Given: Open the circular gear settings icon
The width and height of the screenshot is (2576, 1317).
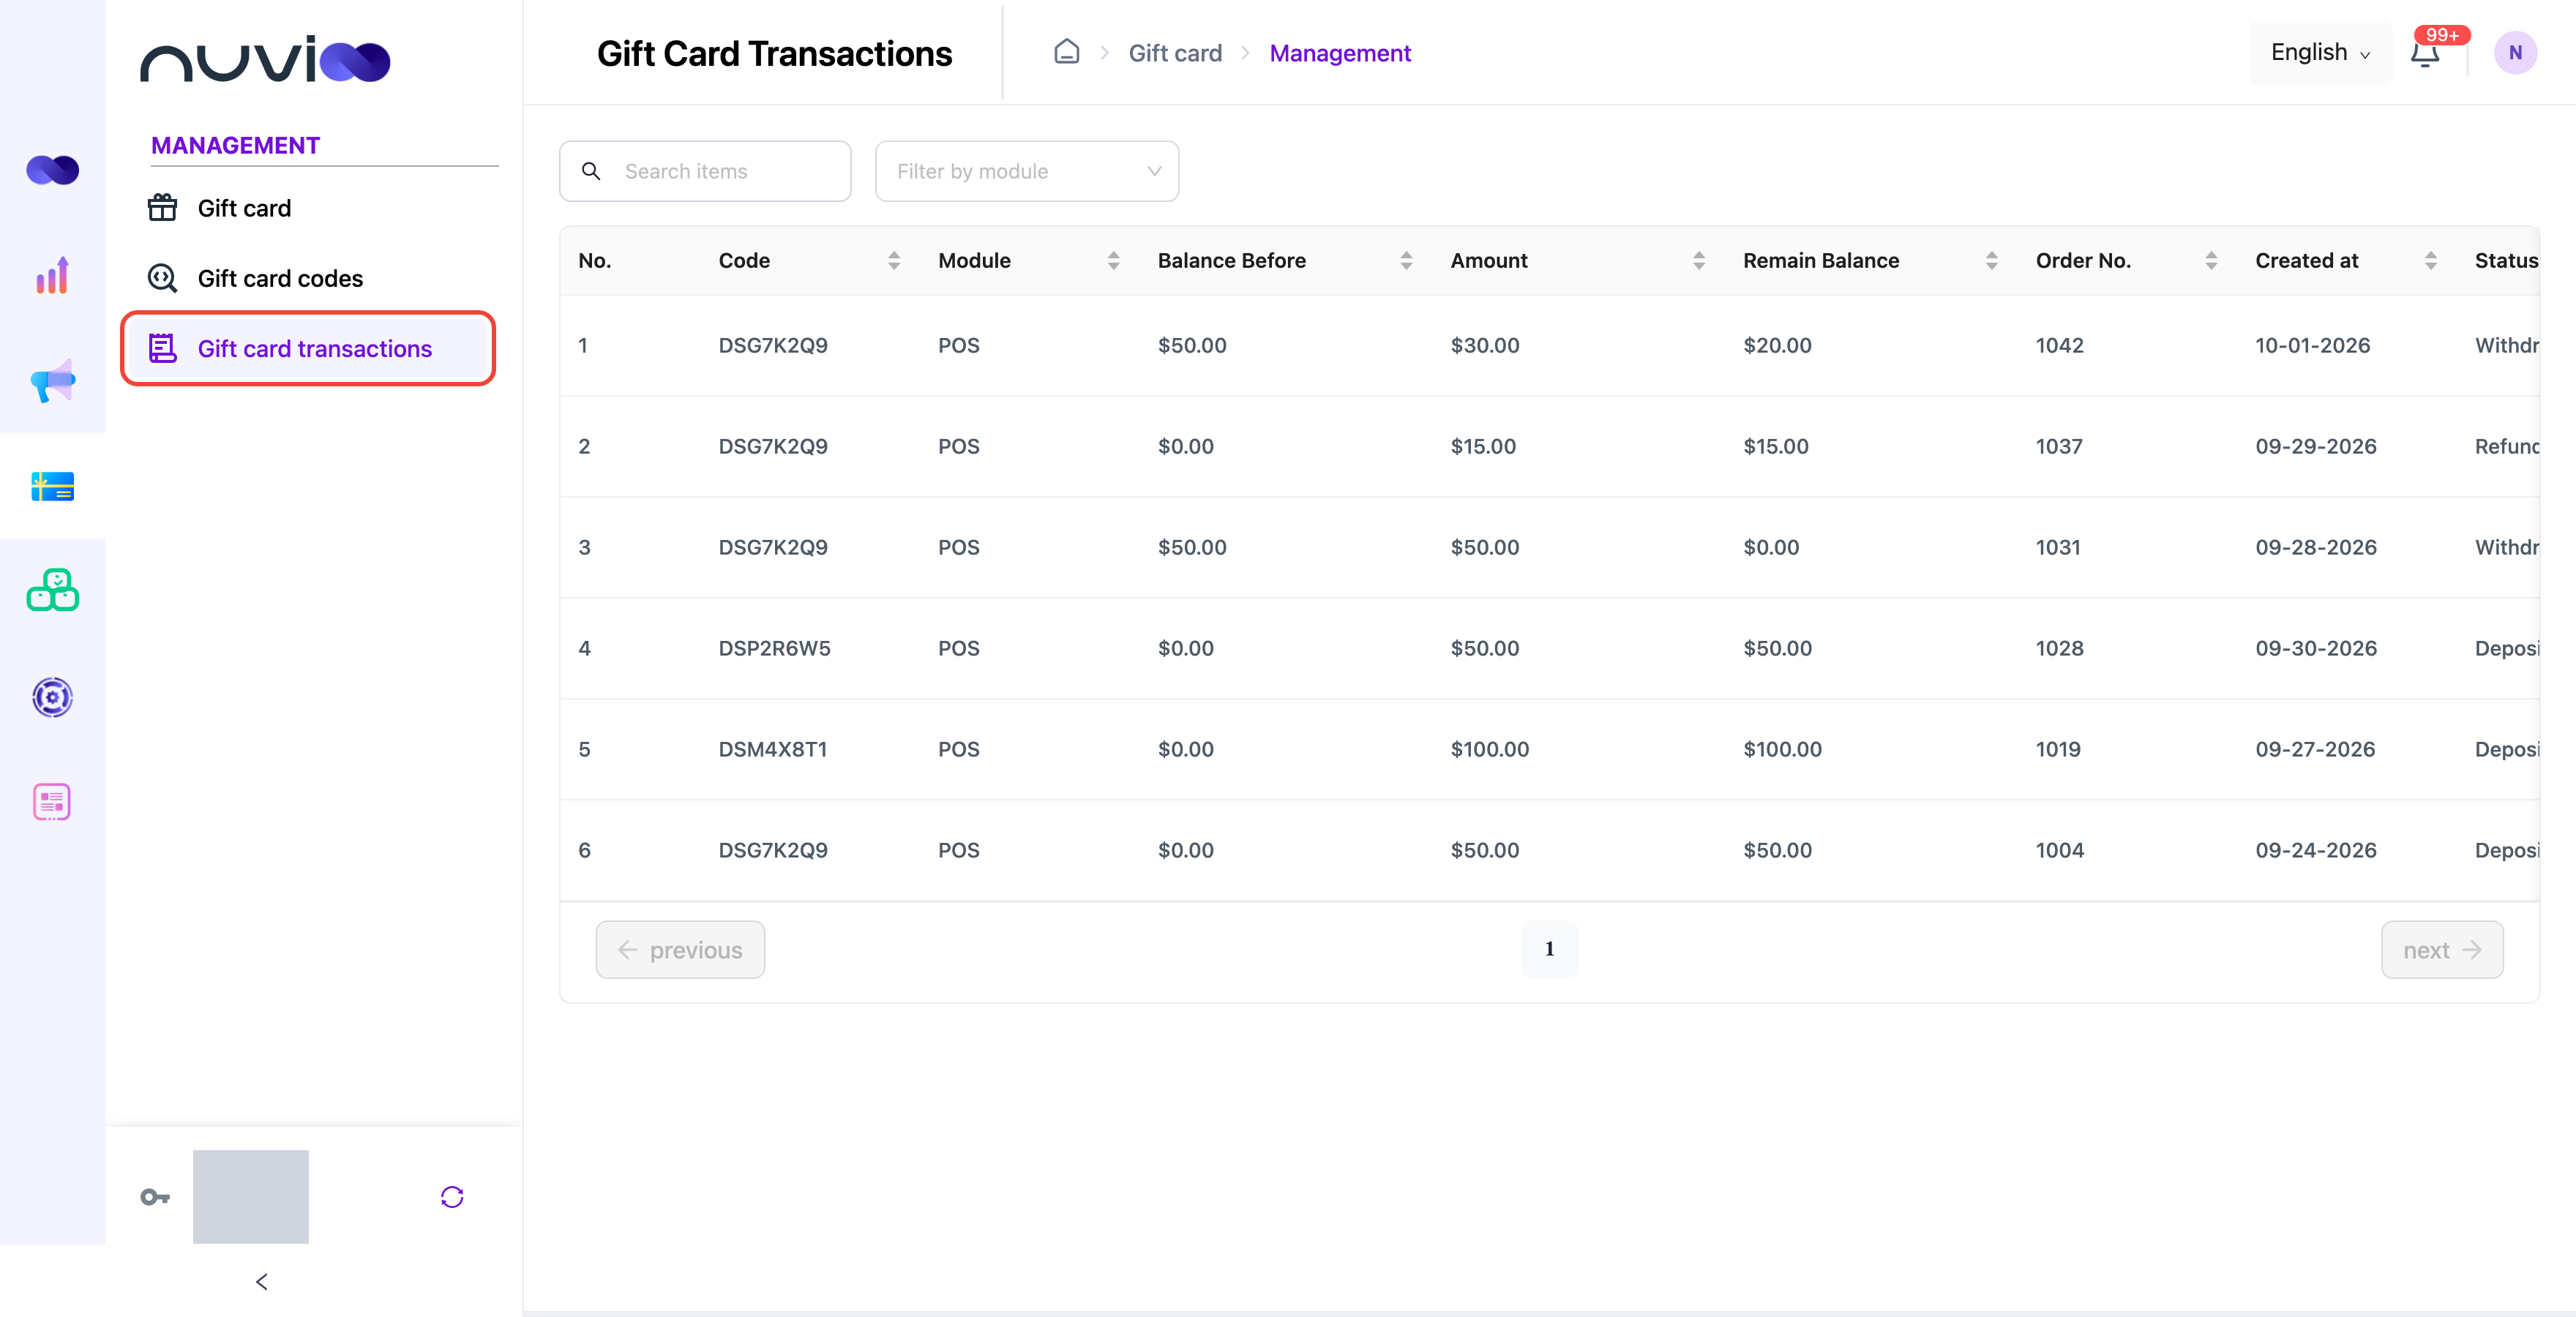Looking at the screenshot, I should coord(52,697).
